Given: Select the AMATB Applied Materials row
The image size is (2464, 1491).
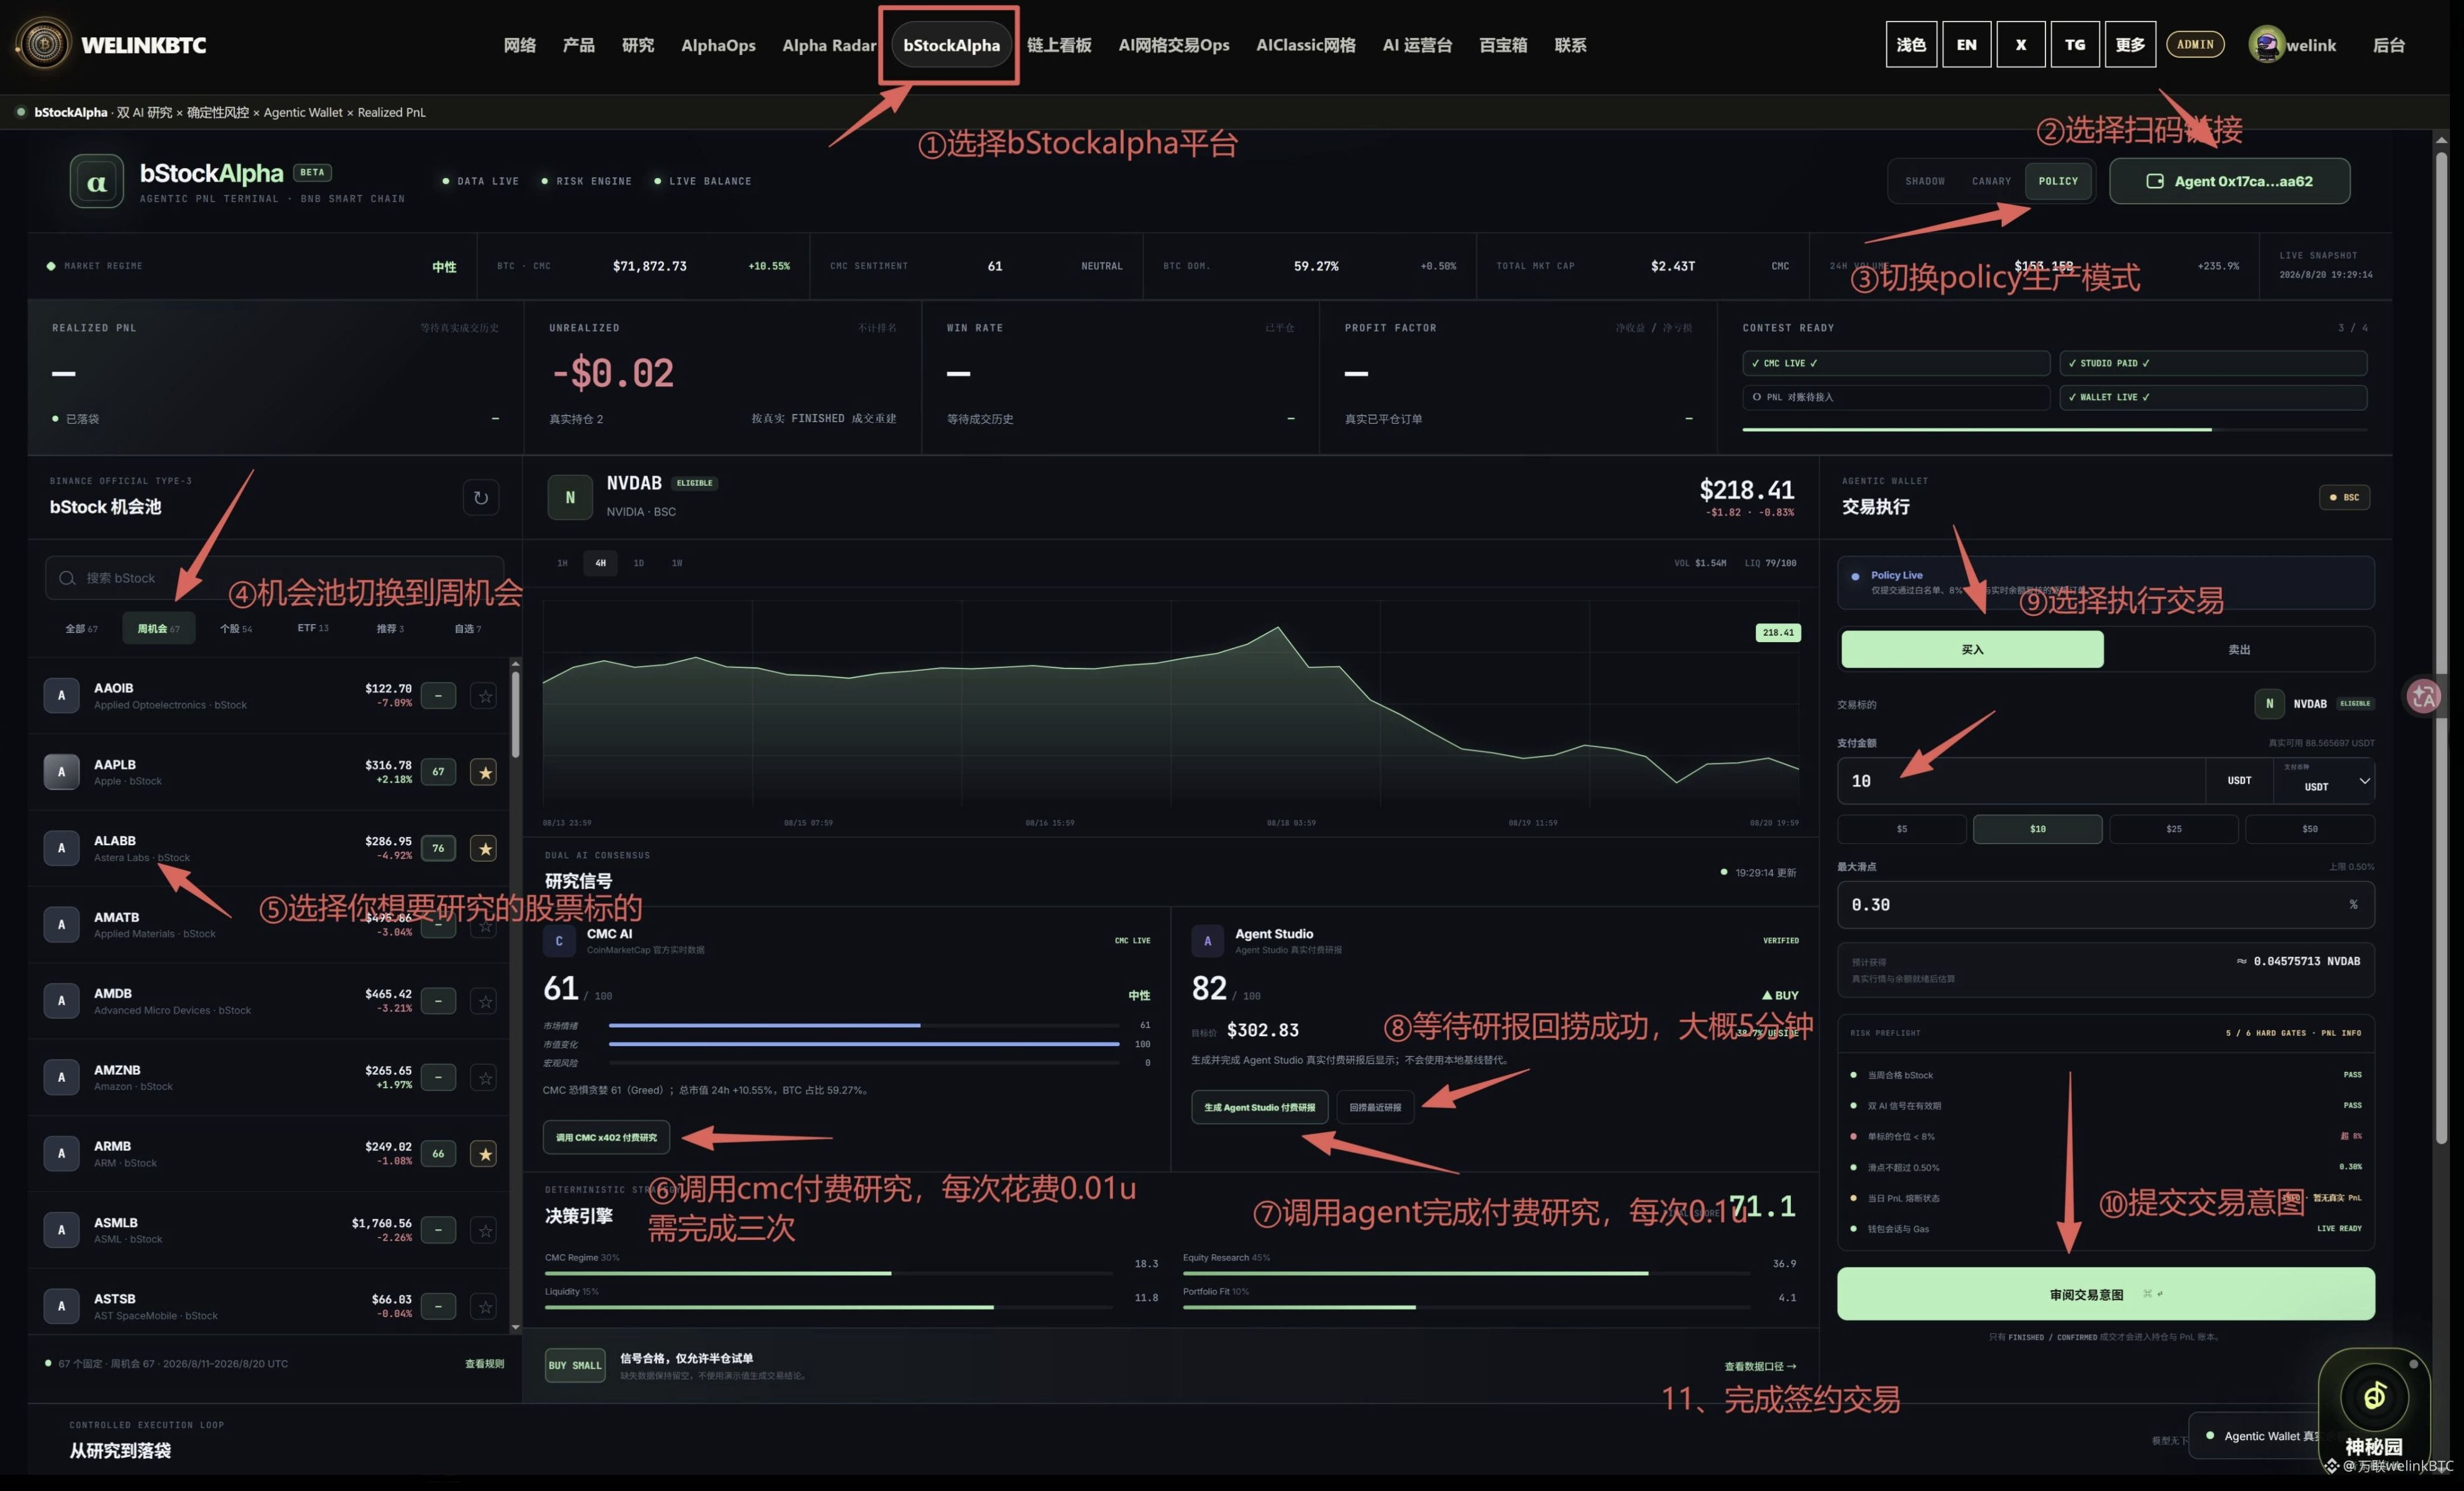Looking at the screenshot, I should [x=270, y=924].
